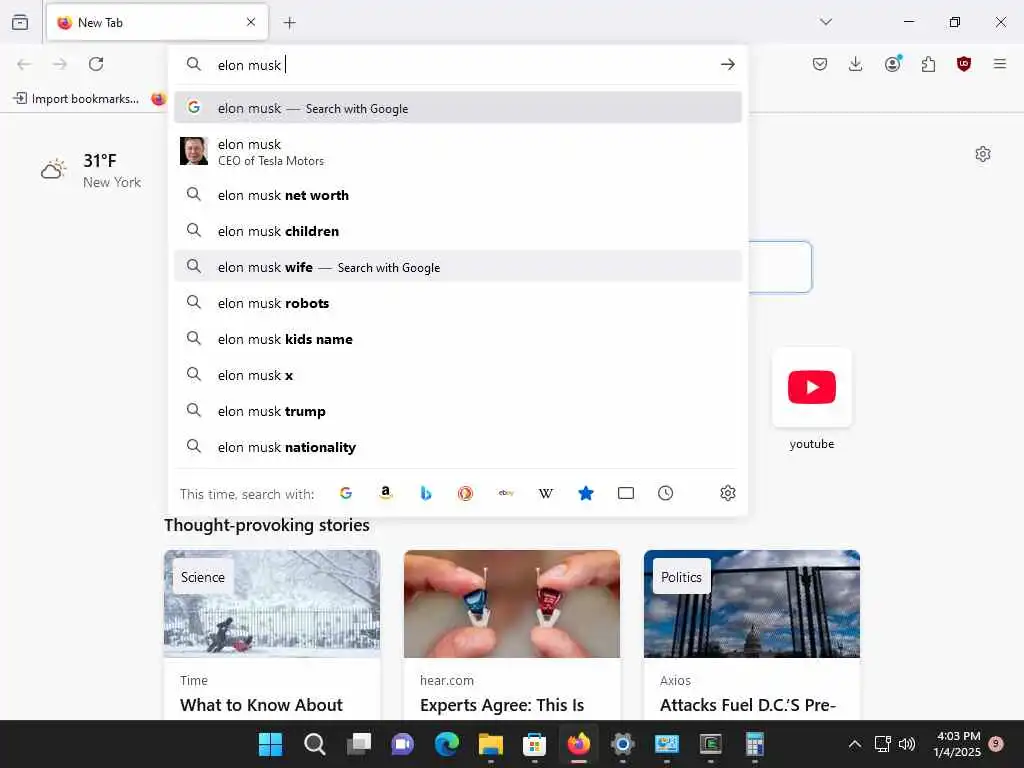
Task: Click the go arrow in address bar
Action: point(728,64)
